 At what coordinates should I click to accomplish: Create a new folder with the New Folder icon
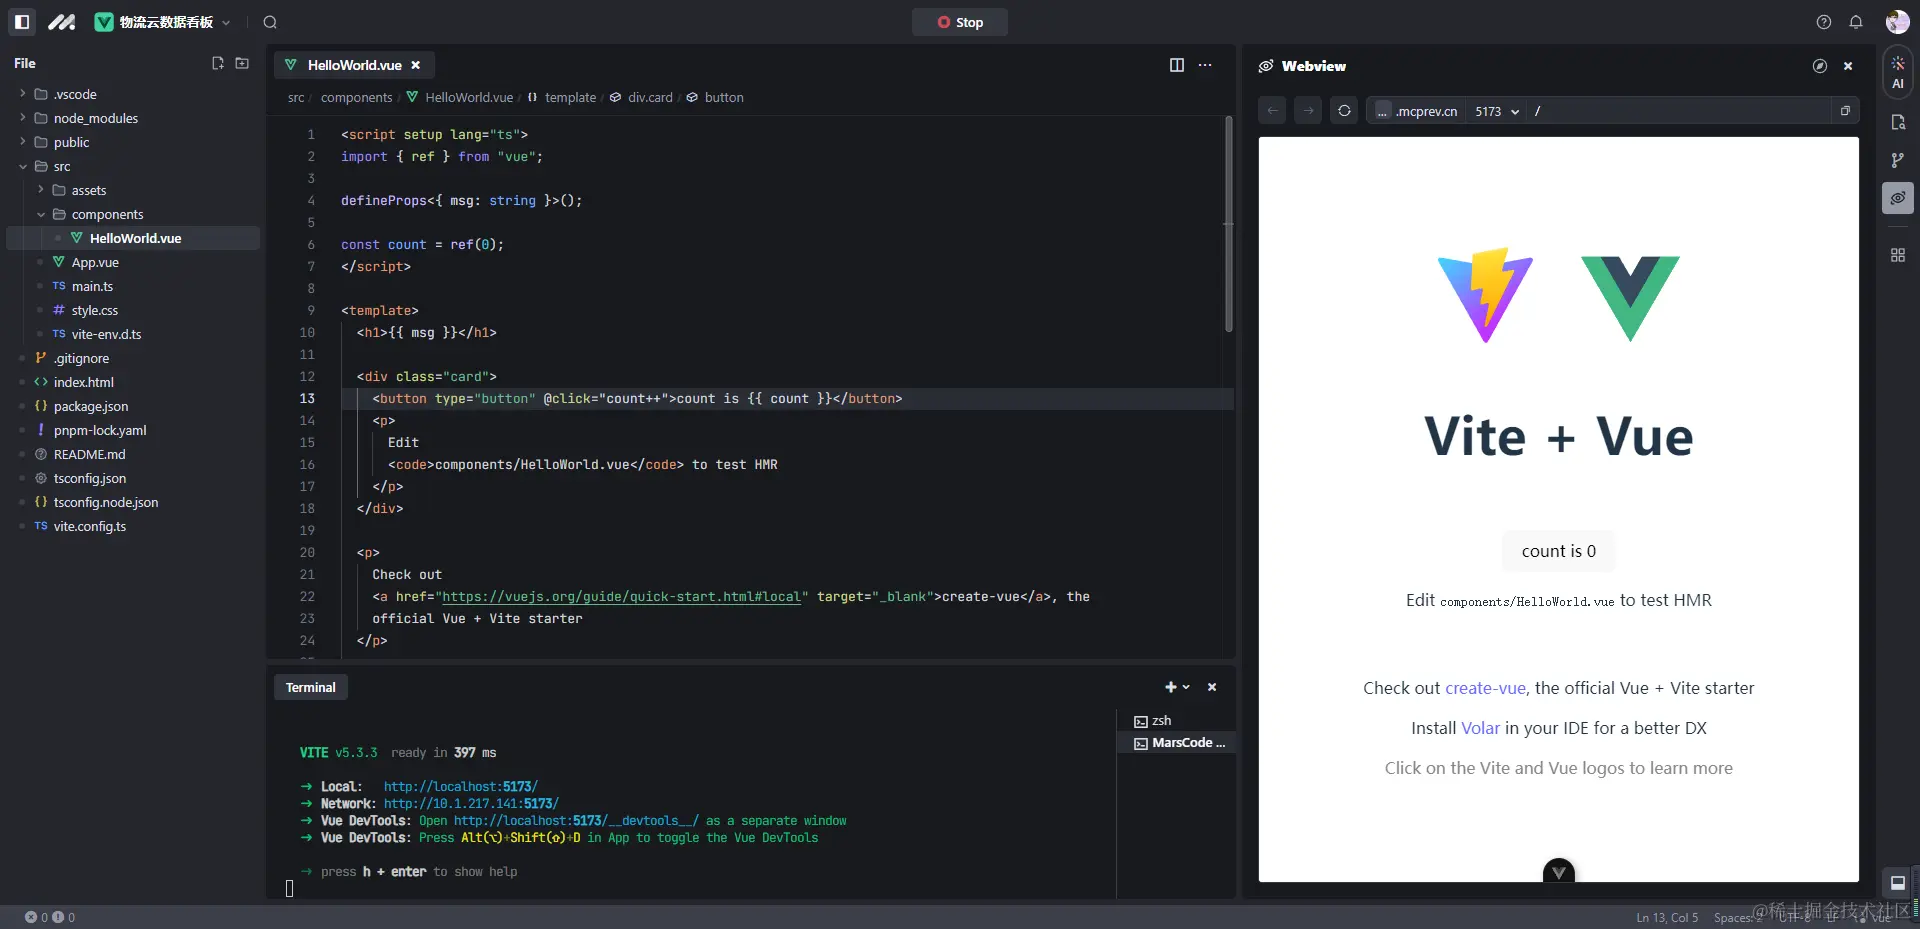point(242,63)
